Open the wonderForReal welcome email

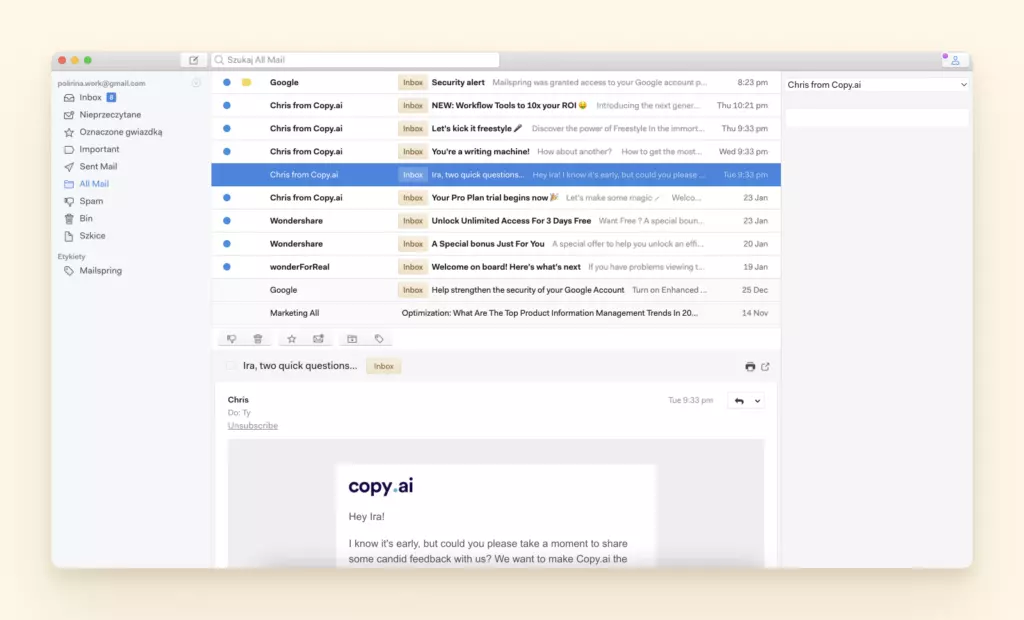click(x=496, y=267)
